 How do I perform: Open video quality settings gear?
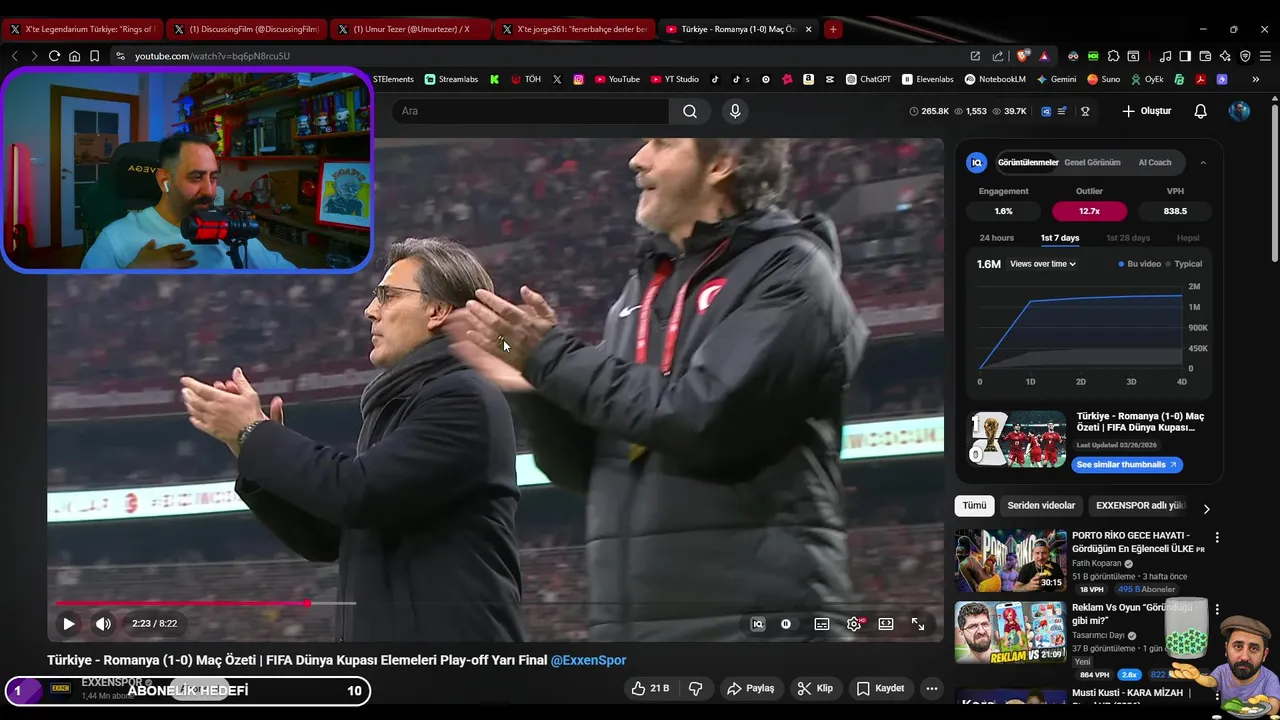click(854, 623)
